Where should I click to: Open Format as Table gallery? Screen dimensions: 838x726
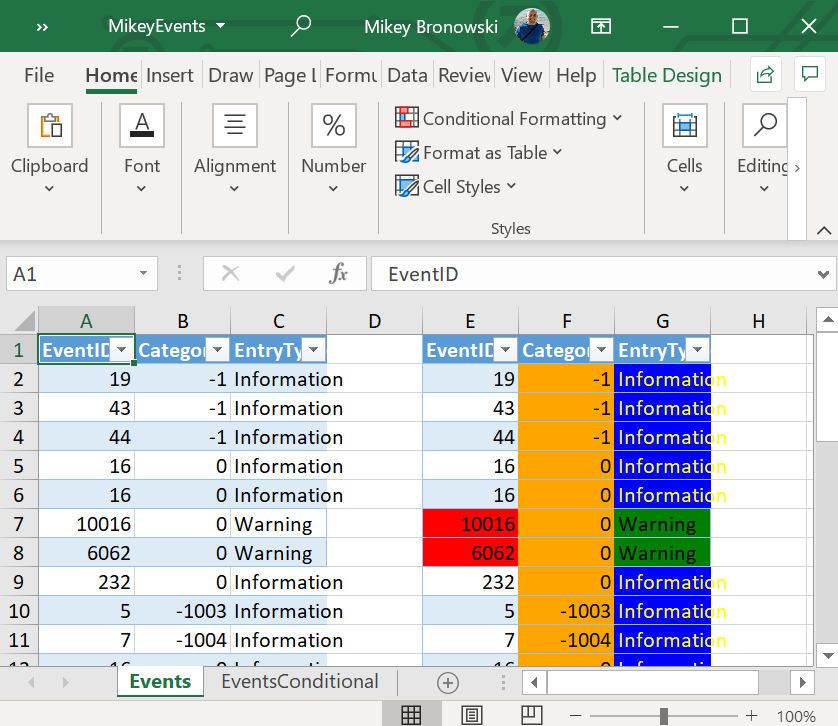(478, 152)
